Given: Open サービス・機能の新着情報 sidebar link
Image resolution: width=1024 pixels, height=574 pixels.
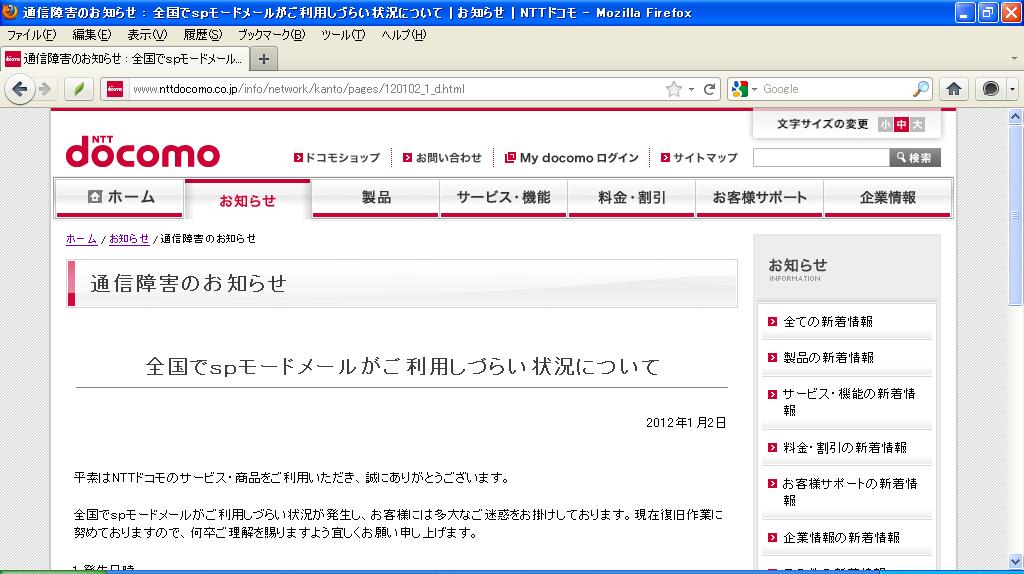Looking at the screenshot, I should coord(848,402).
